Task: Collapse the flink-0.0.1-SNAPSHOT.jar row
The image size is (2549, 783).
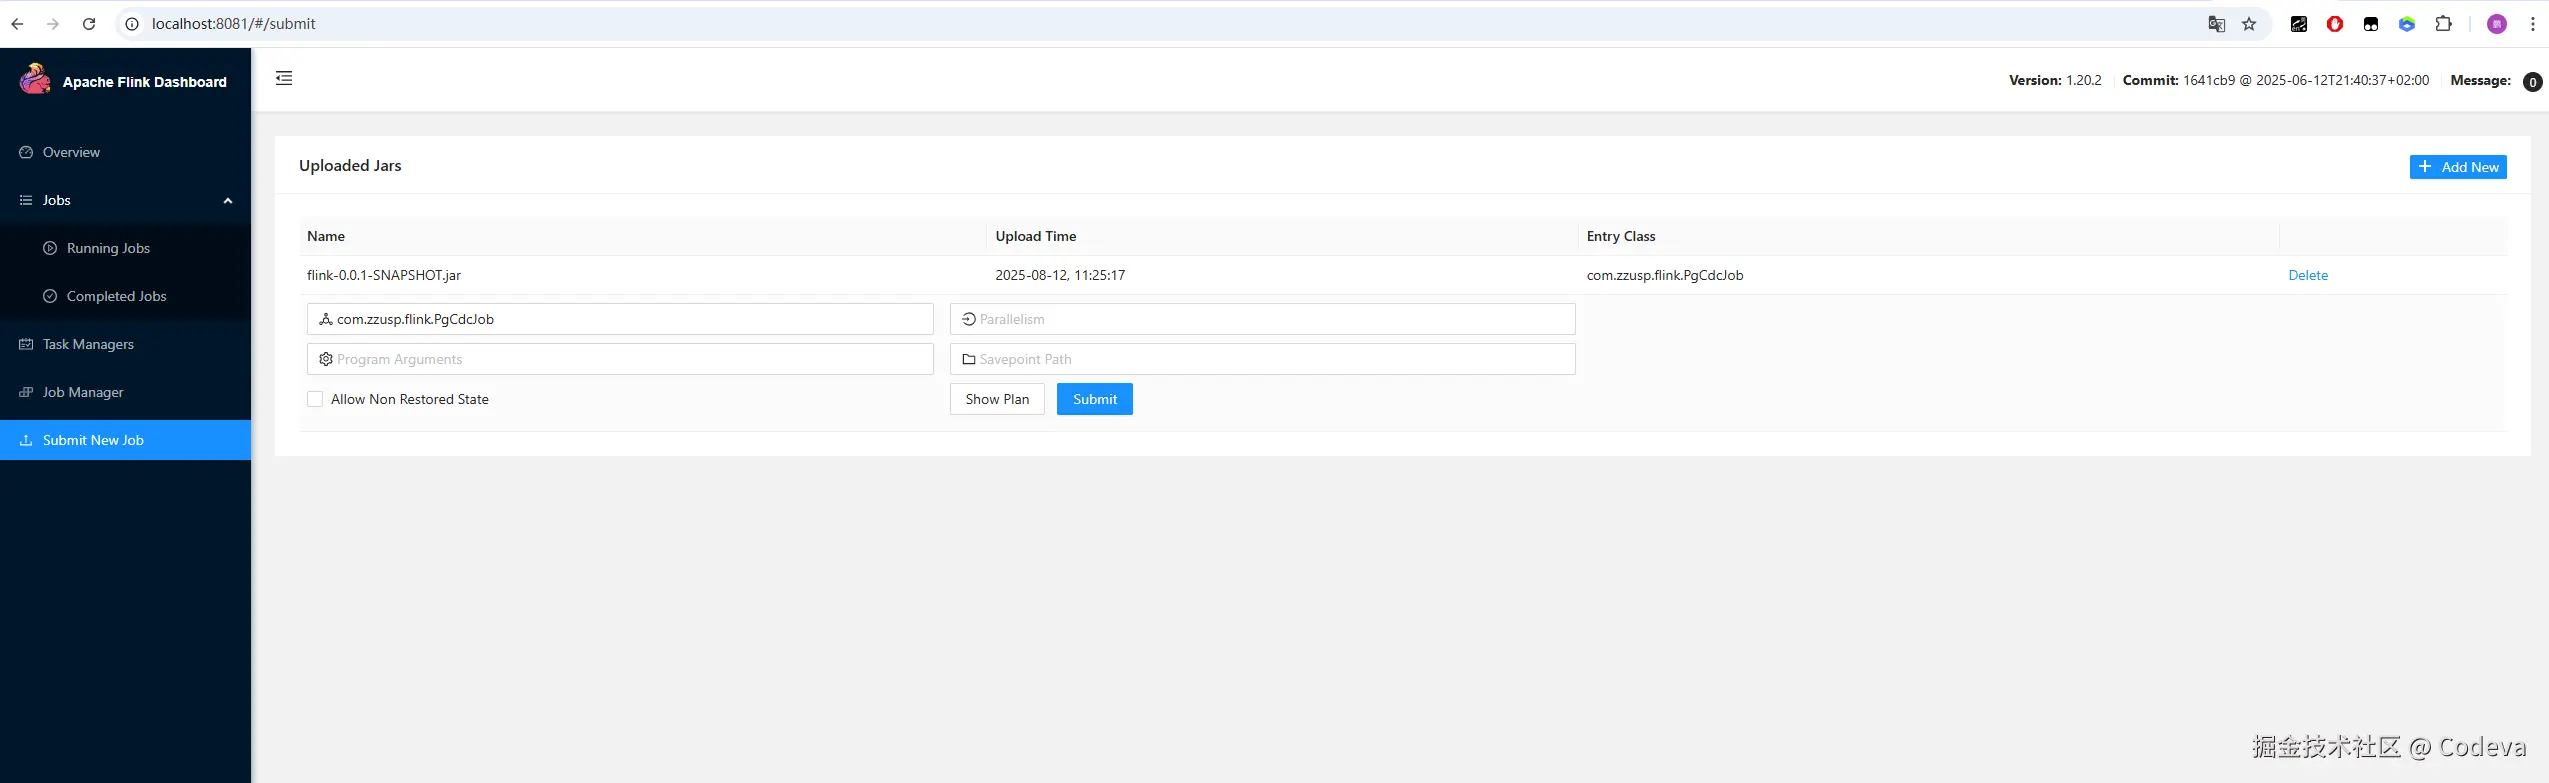Action: (x=1403, y=275)
